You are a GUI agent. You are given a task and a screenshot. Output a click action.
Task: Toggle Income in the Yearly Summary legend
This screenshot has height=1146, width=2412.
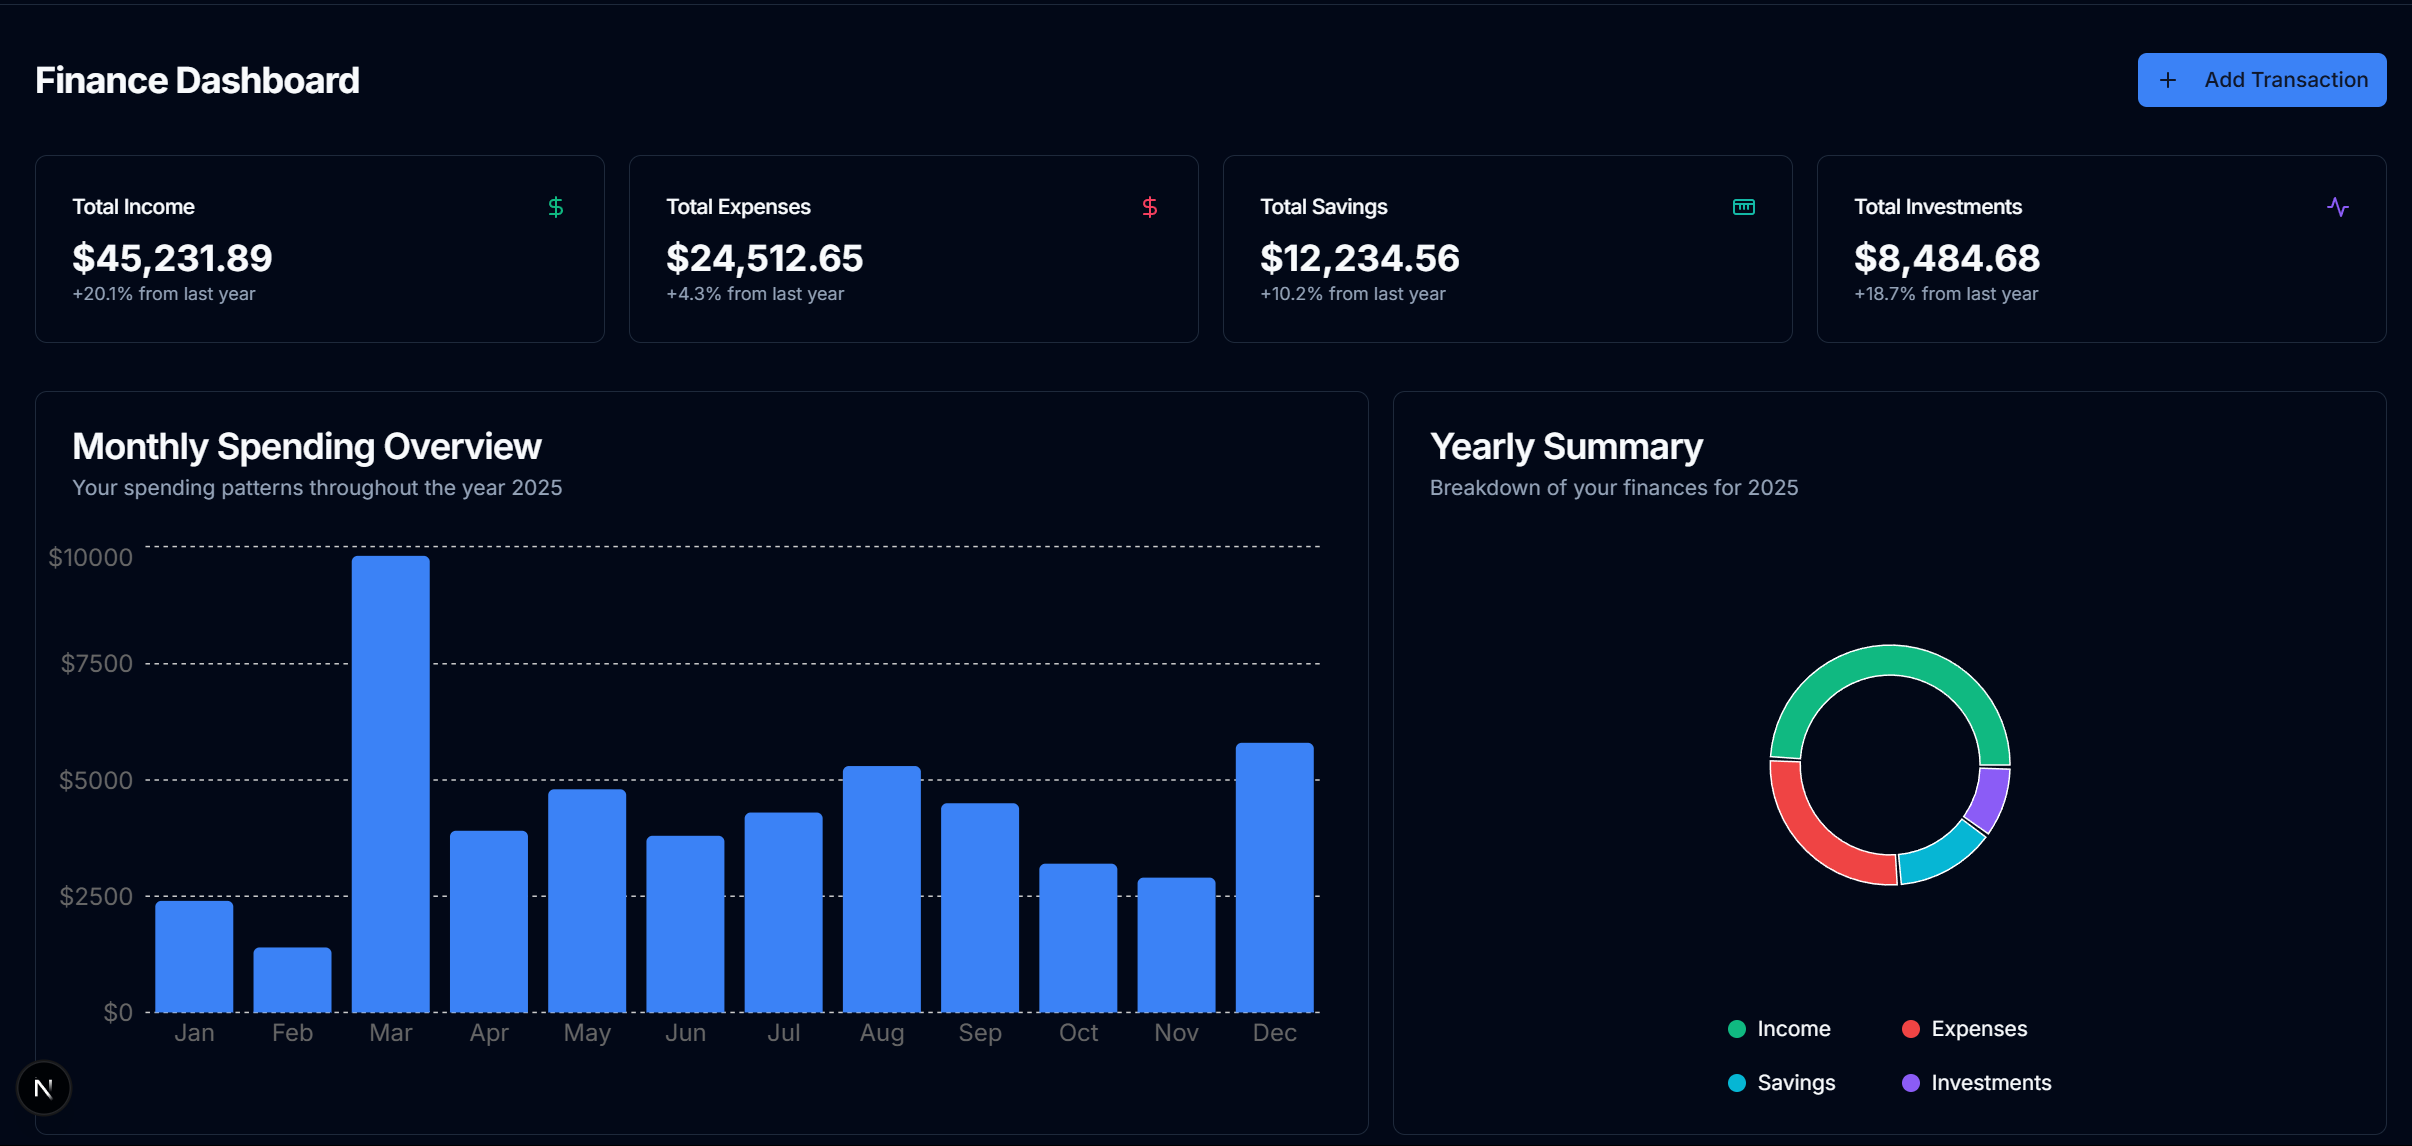click(x=1779, y=1028)
